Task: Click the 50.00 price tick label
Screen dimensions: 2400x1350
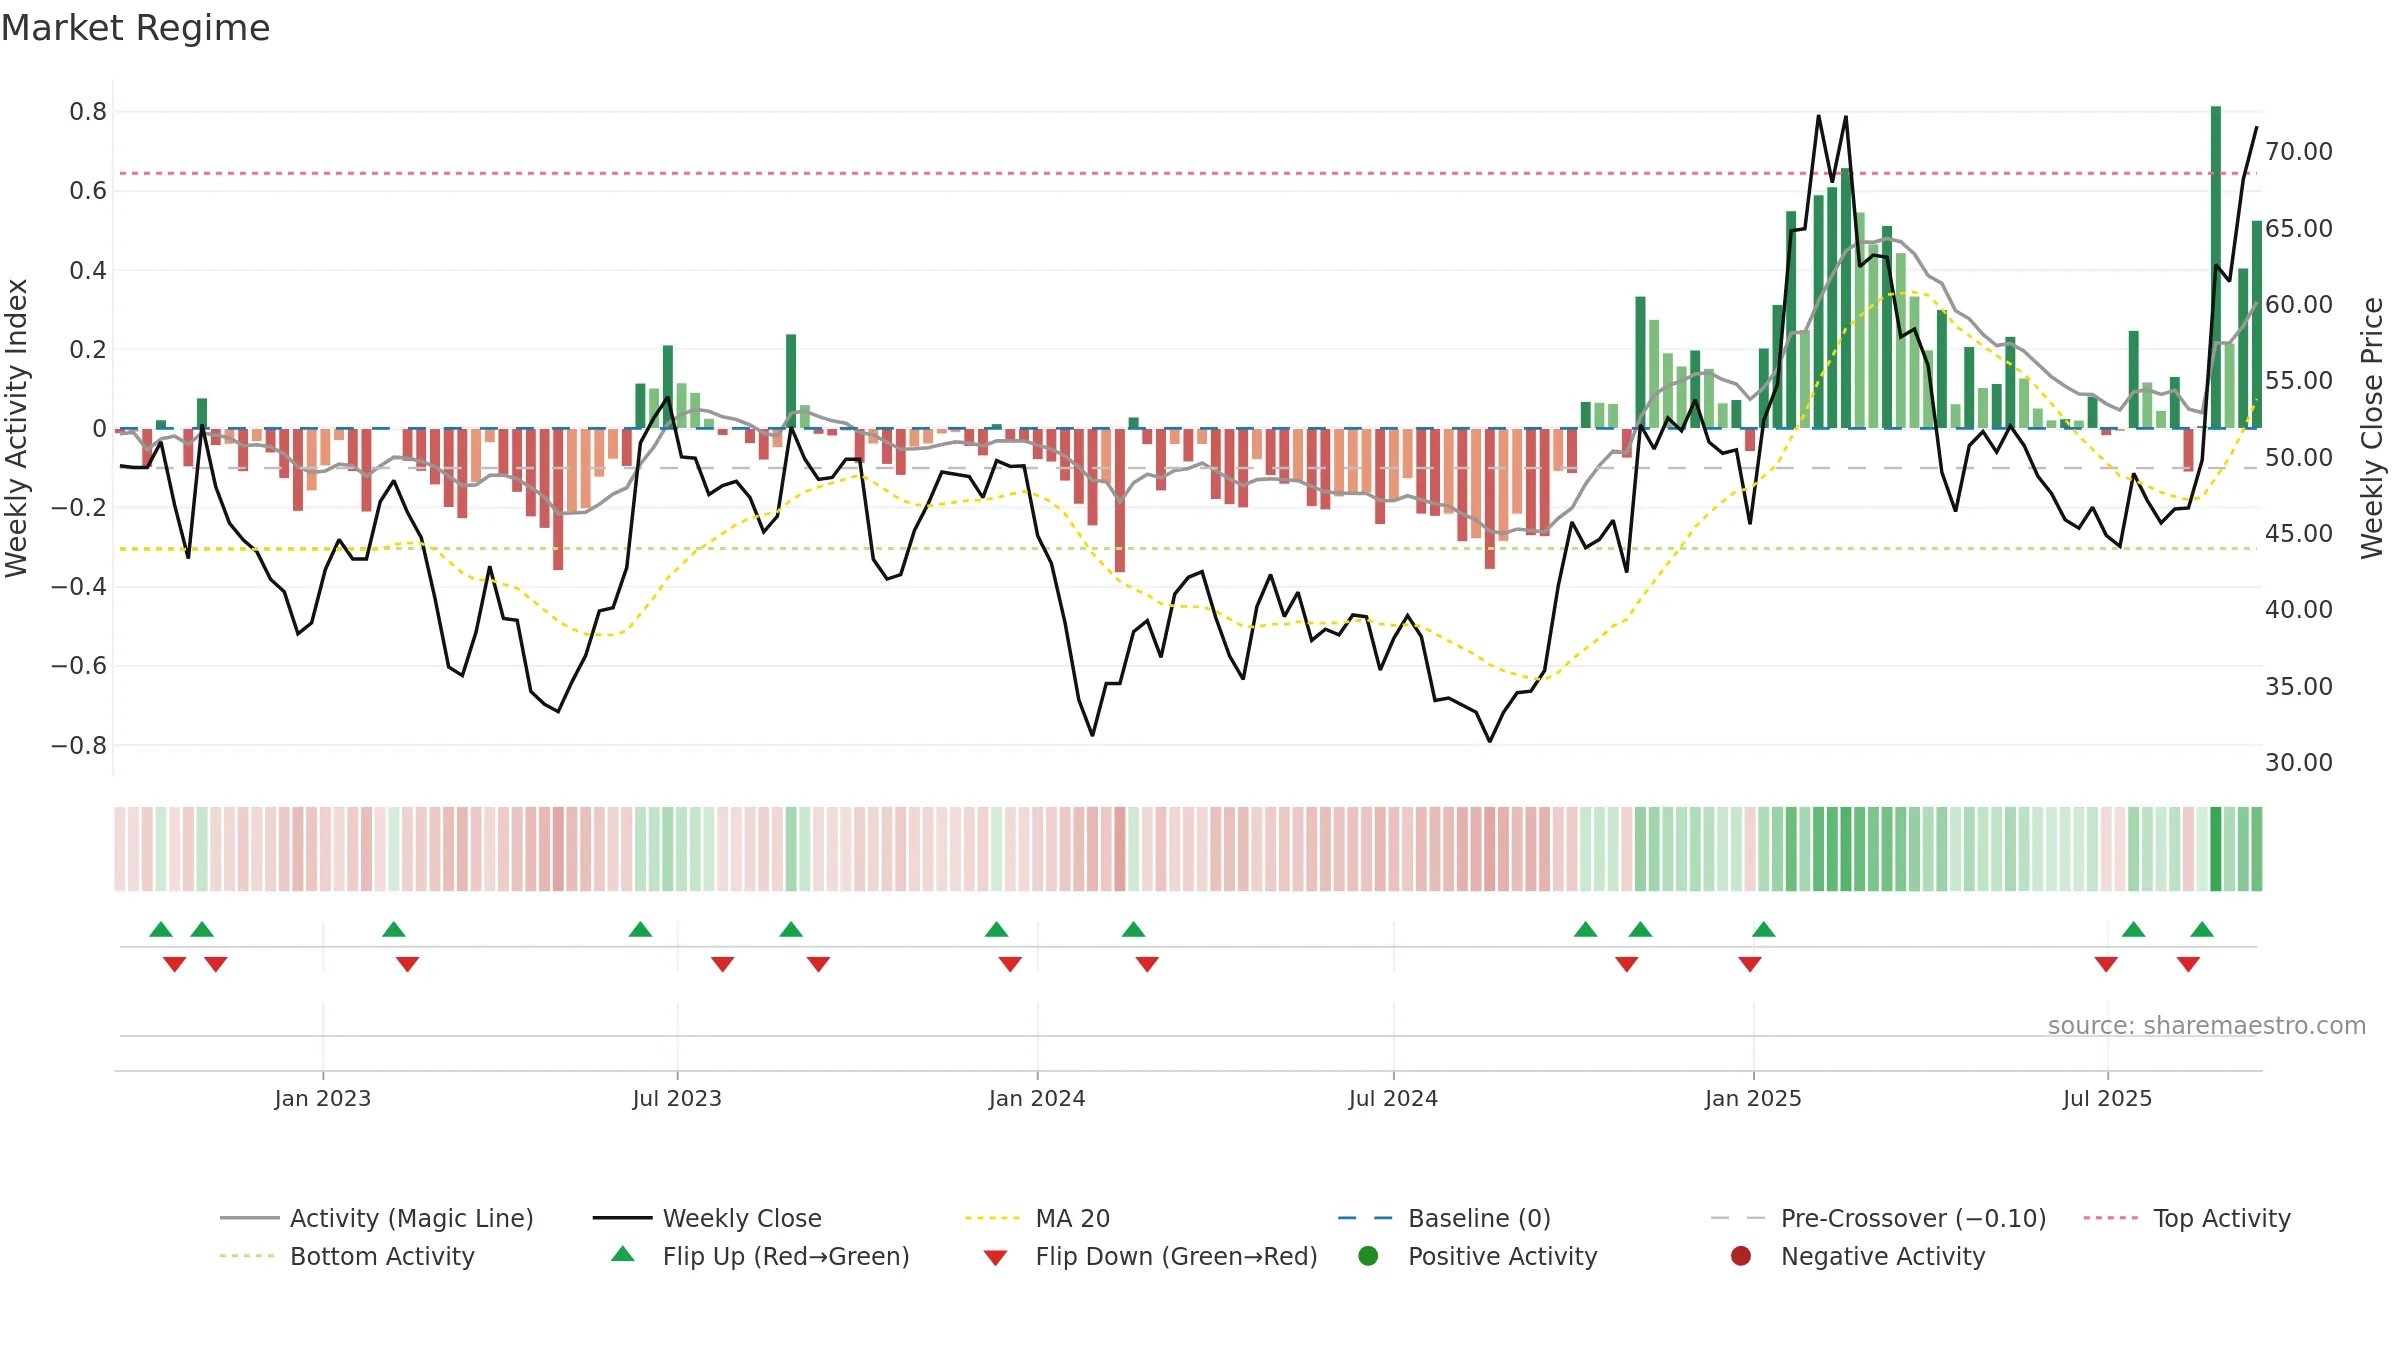Action: pos(2299,457)
